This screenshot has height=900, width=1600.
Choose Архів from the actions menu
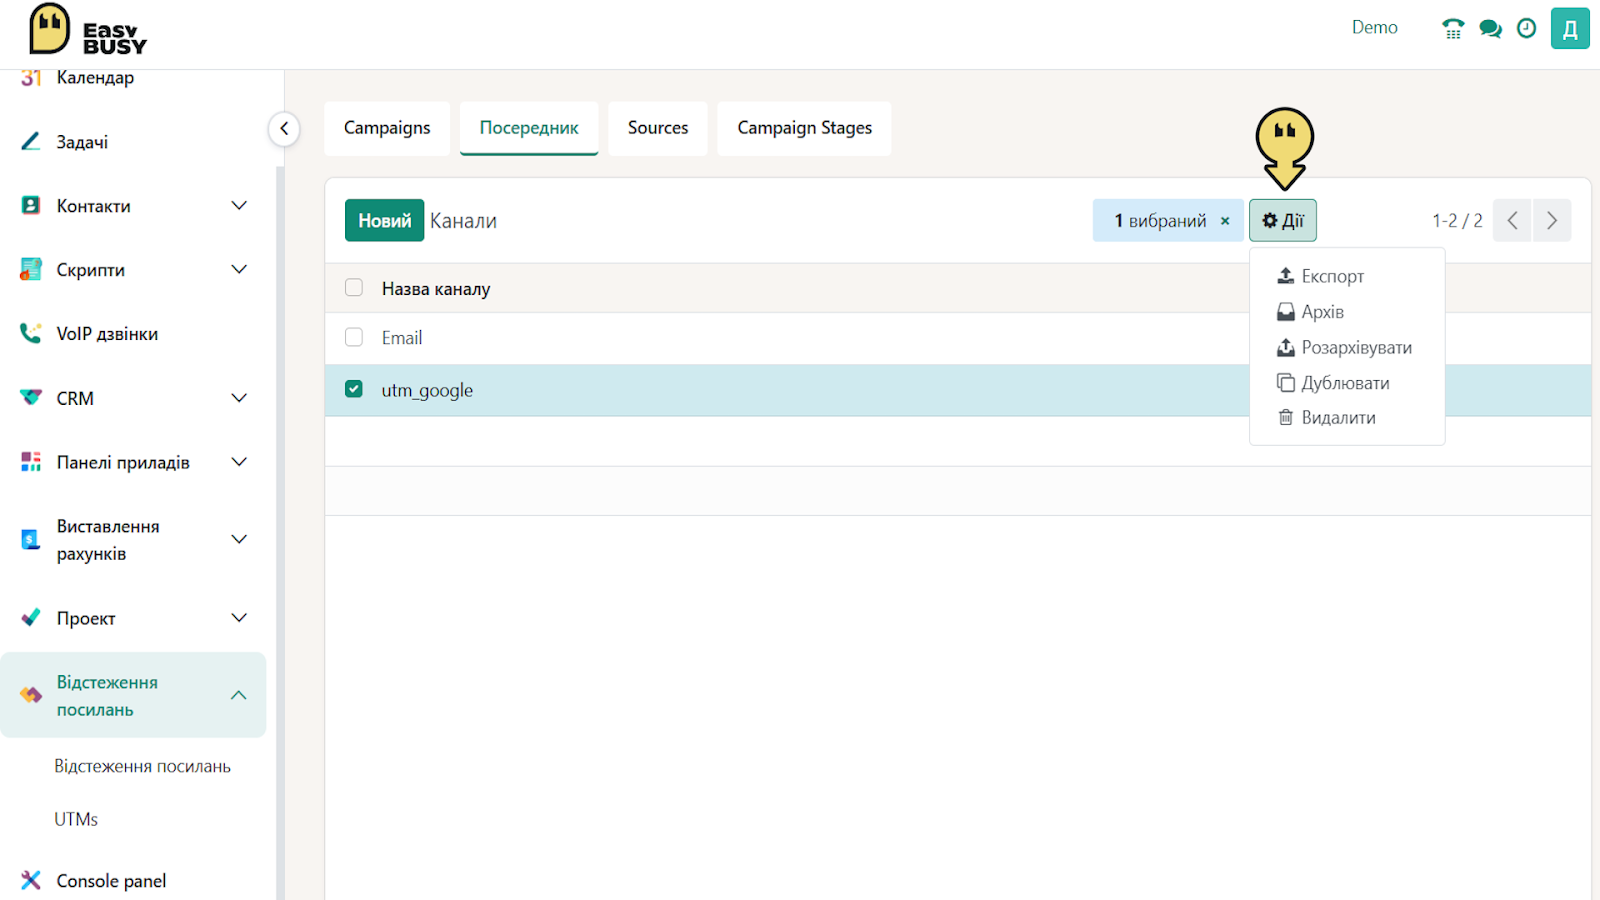1347,312
